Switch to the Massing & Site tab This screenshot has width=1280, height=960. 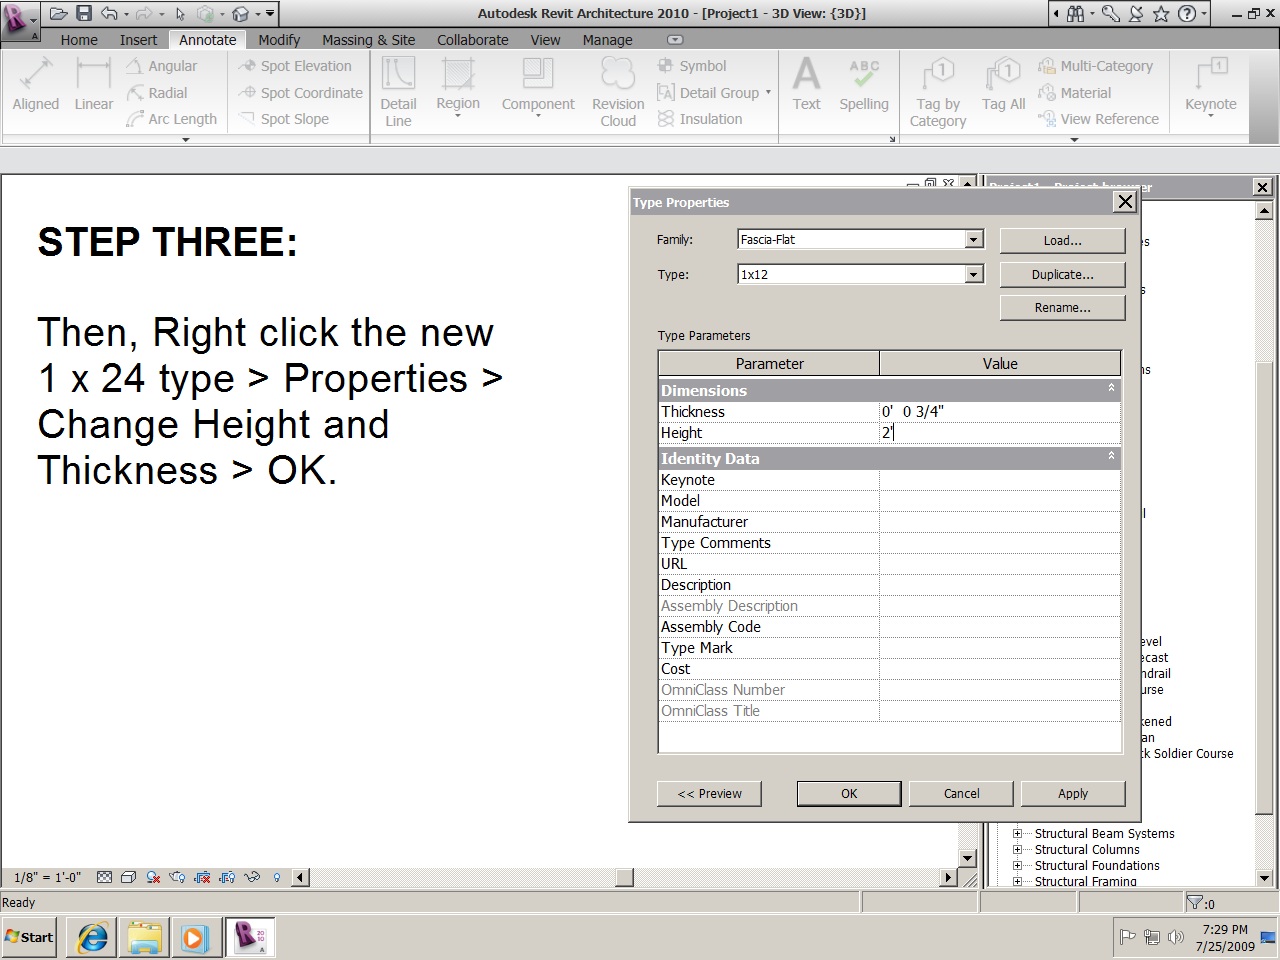tap(368, 40)
